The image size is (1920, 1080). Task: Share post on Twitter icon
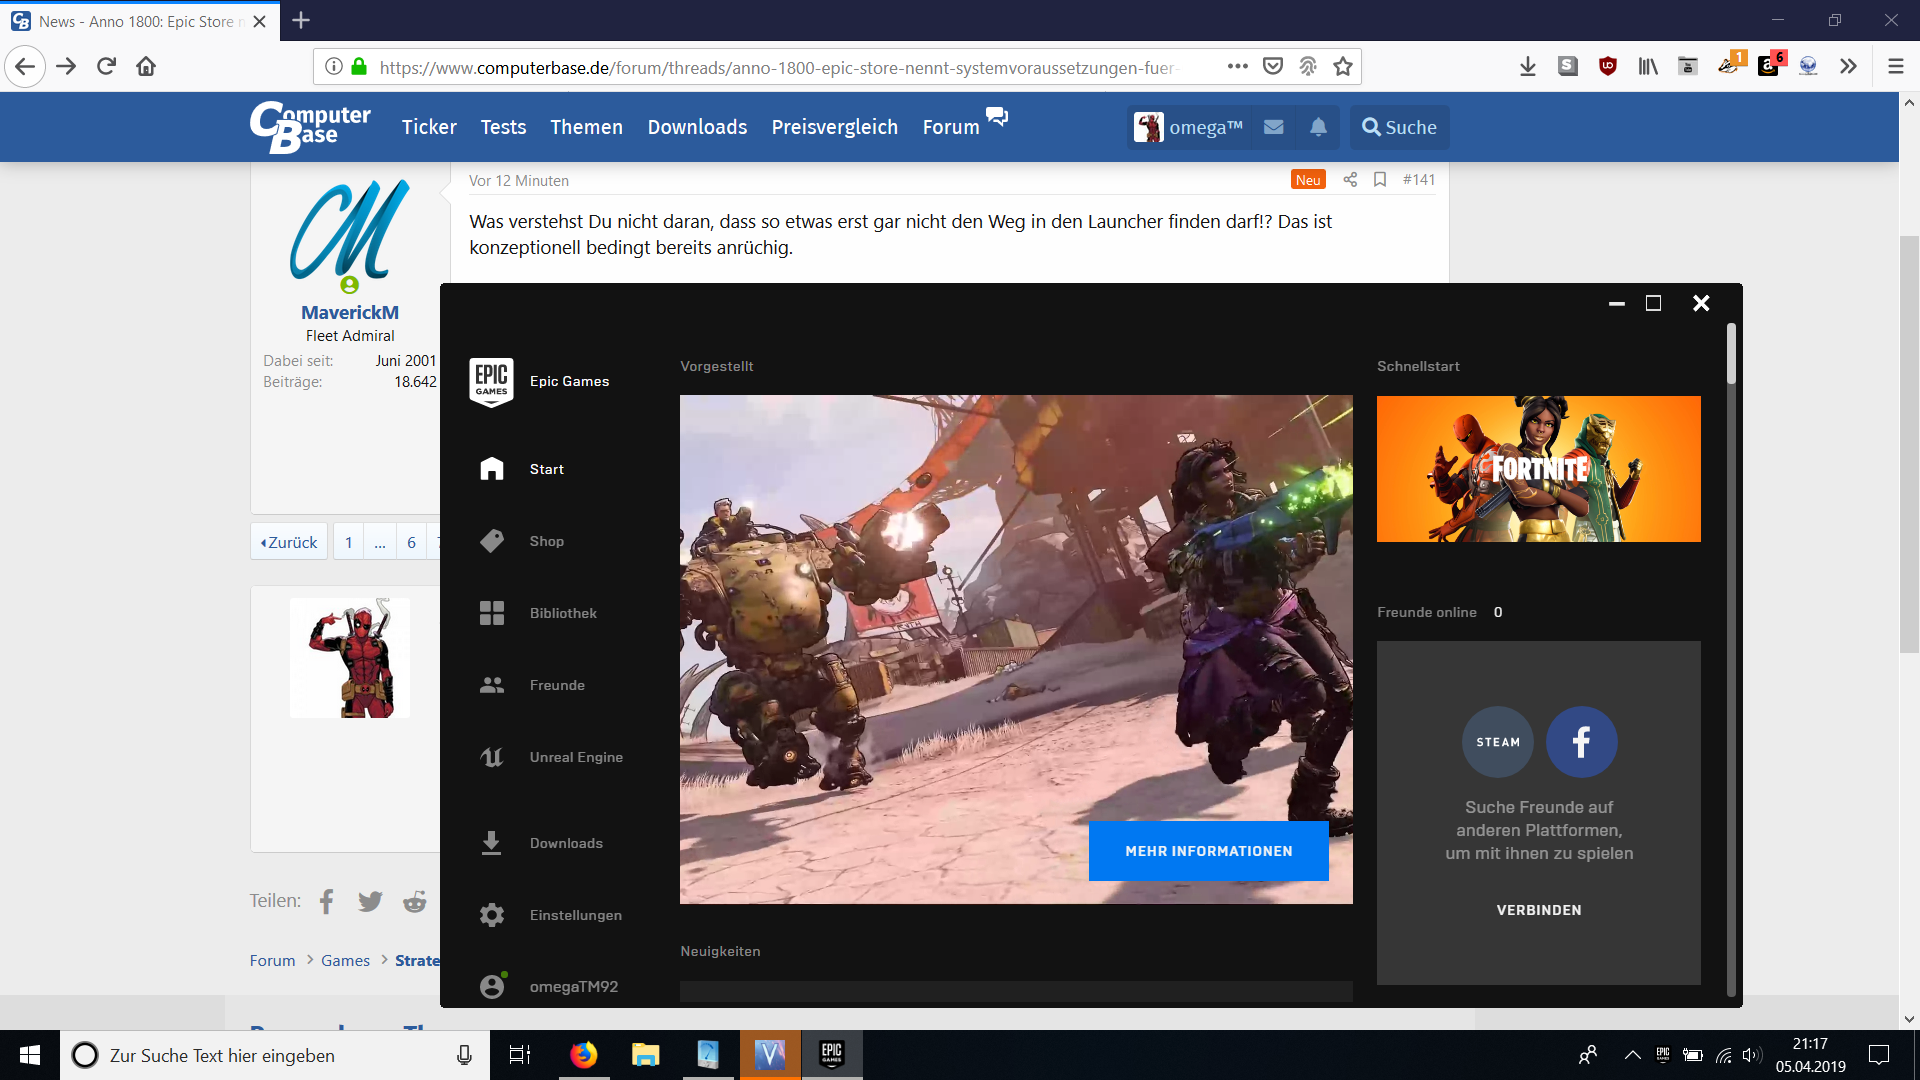[x=370, y=901]
